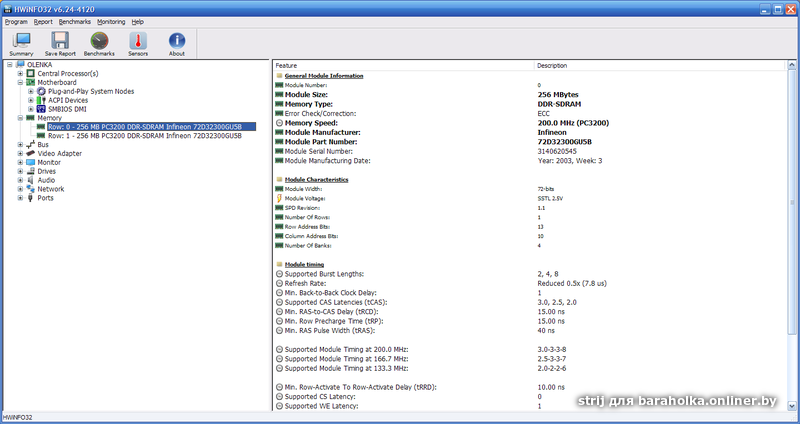Click the details pane vertical scrollbar thumb
Screen dimensions: 800x424
[792, 203]
